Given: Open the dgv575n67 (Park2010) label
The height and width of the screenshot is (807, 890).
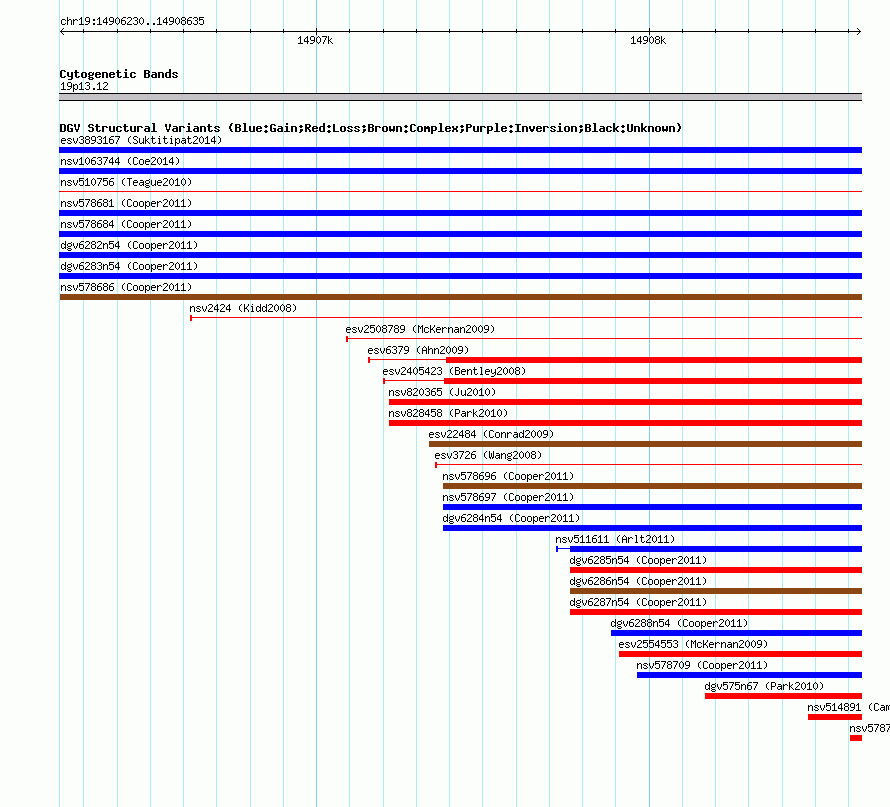Looking at the screenshot, I should point(764,686).
